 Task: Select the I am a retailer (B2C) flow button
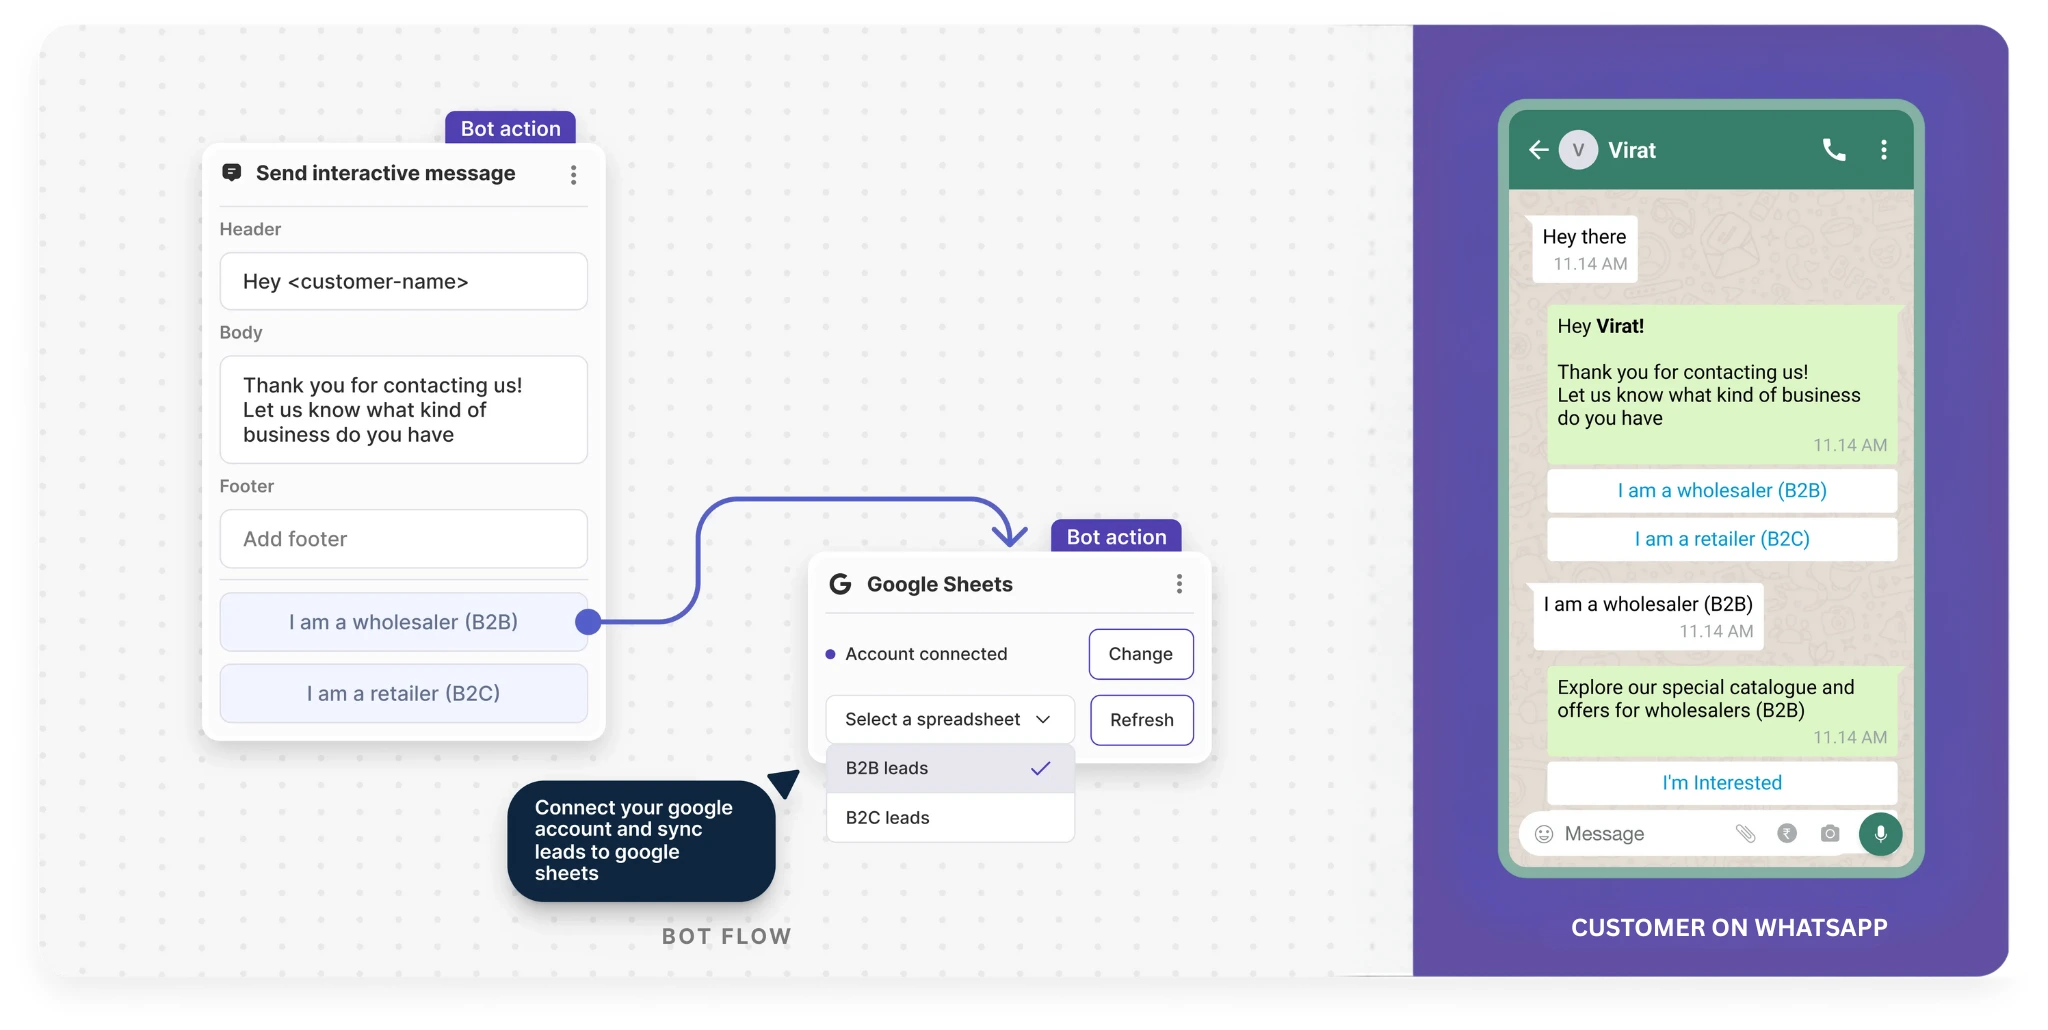403,693
